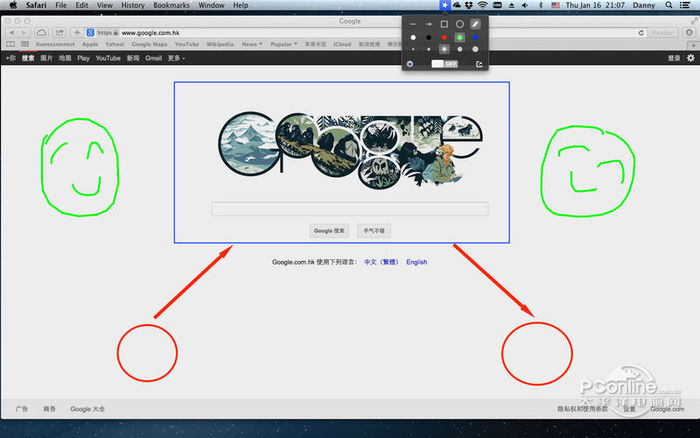This screenshot has height=438, width=700.
Task: Click the Google 搜索 button
Action: point(329,231)
